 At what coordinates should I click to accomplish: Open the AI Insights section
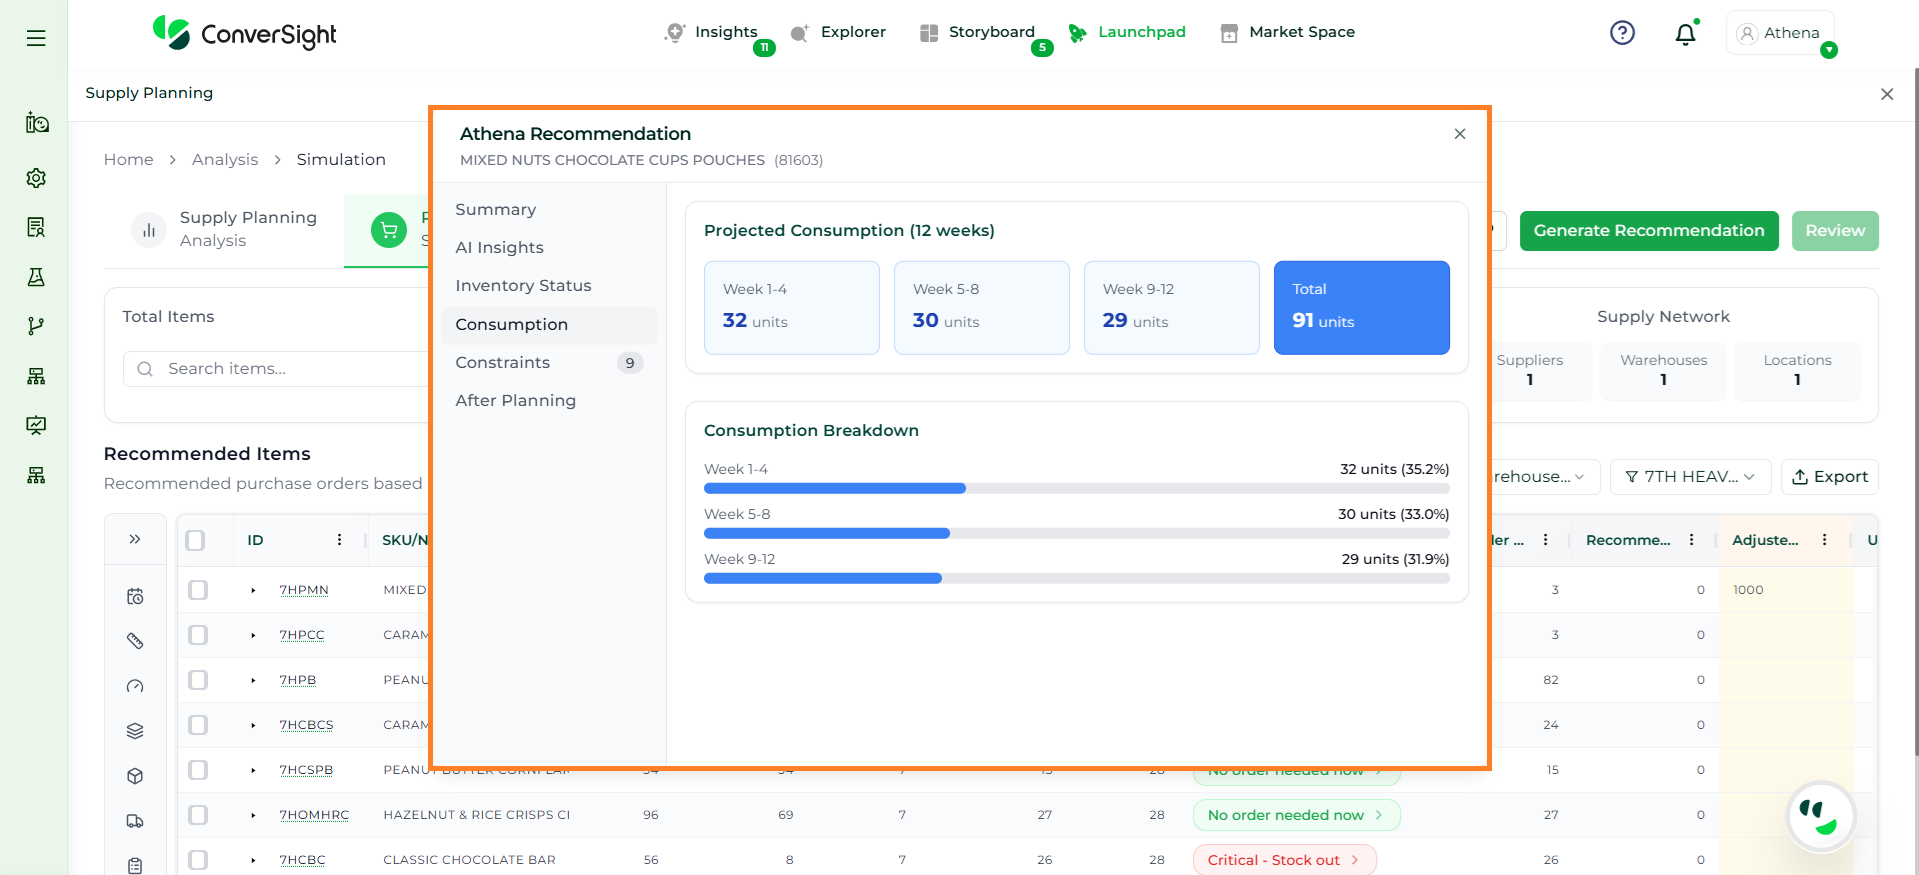pyautogui.click(x=500, y=247)
